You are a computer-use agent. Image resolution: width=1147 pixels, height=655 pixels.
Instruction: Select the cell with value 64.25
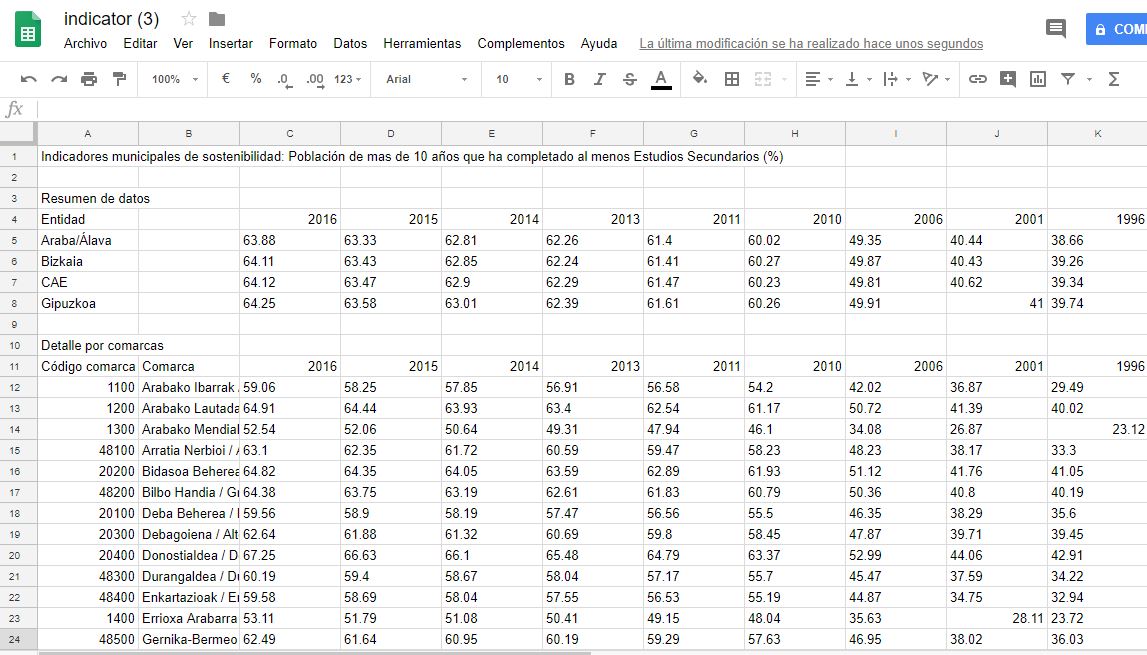[290, 303]
